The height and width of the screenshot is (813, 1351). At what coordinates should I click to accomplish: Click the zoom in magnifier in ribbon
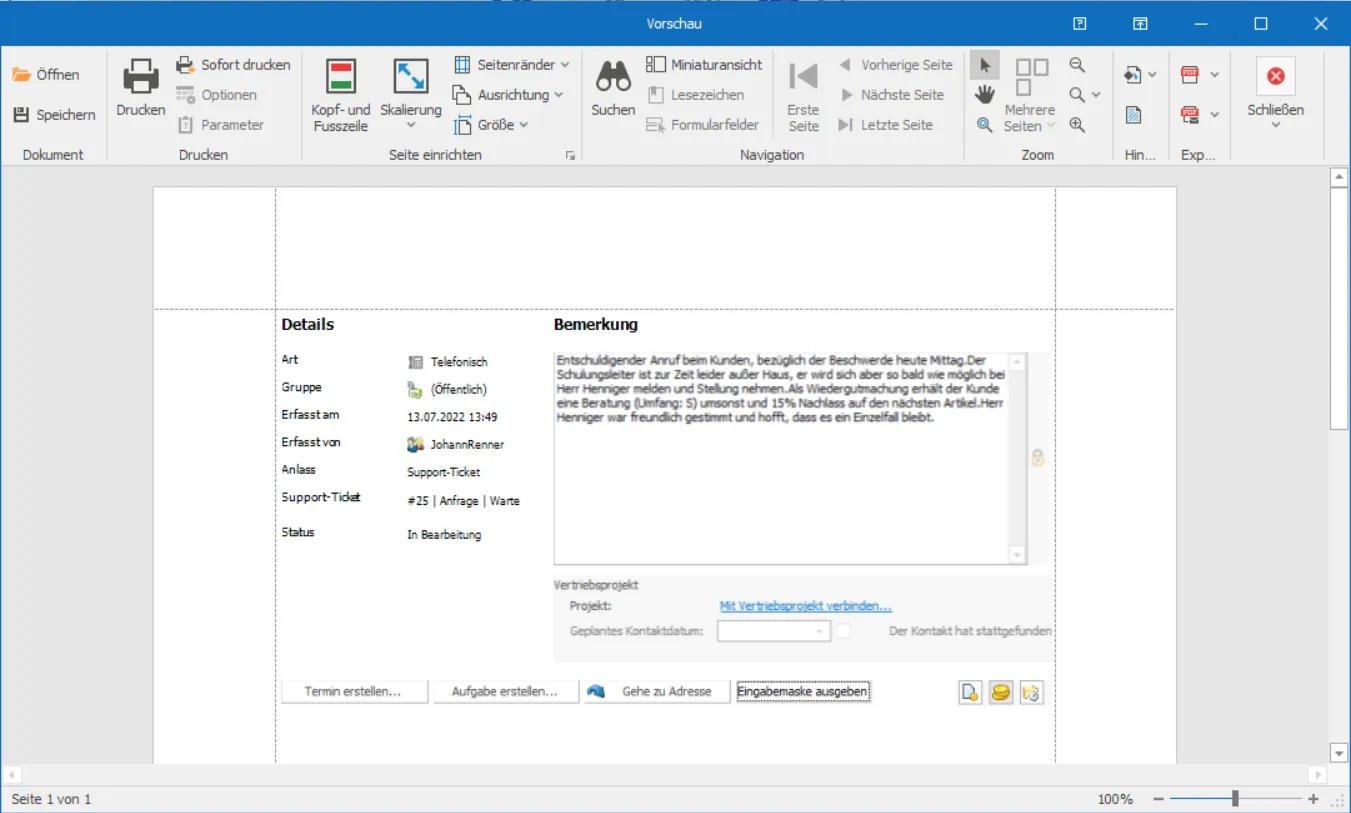(1077, 125)
